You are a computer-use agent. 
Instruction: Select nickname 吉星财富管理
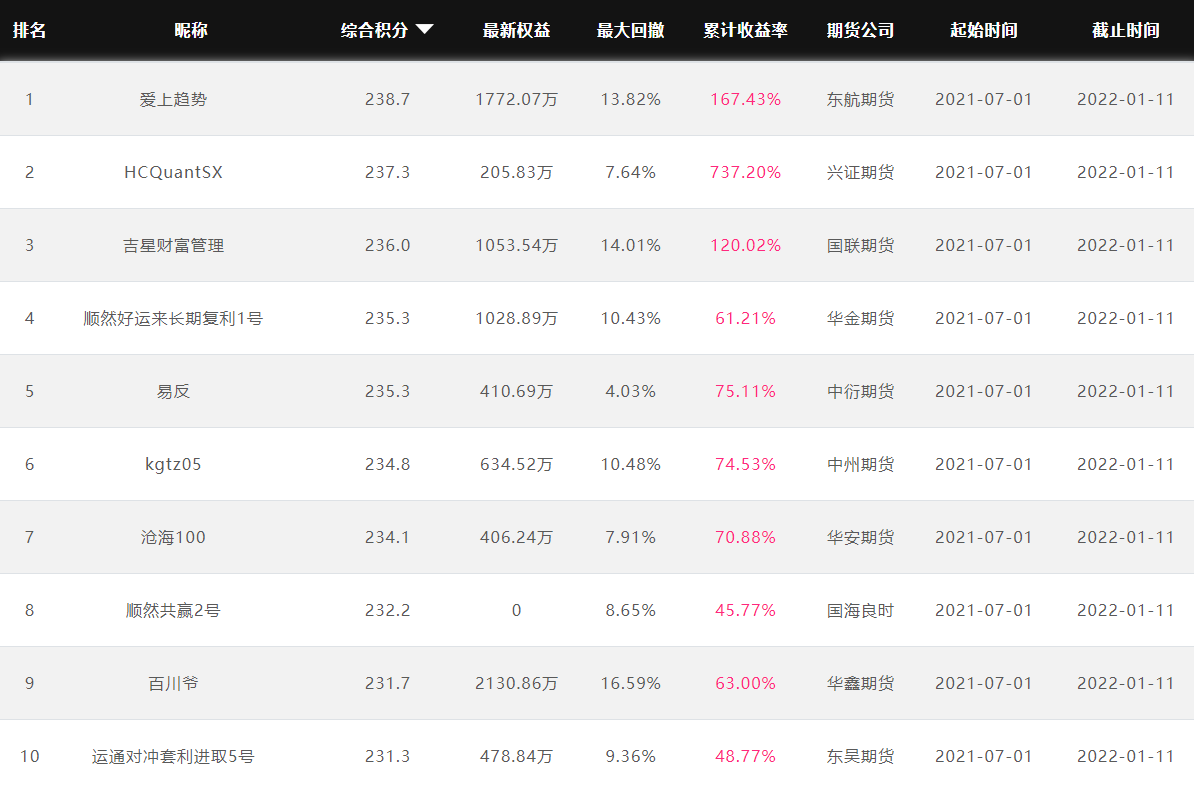[173, 246]
